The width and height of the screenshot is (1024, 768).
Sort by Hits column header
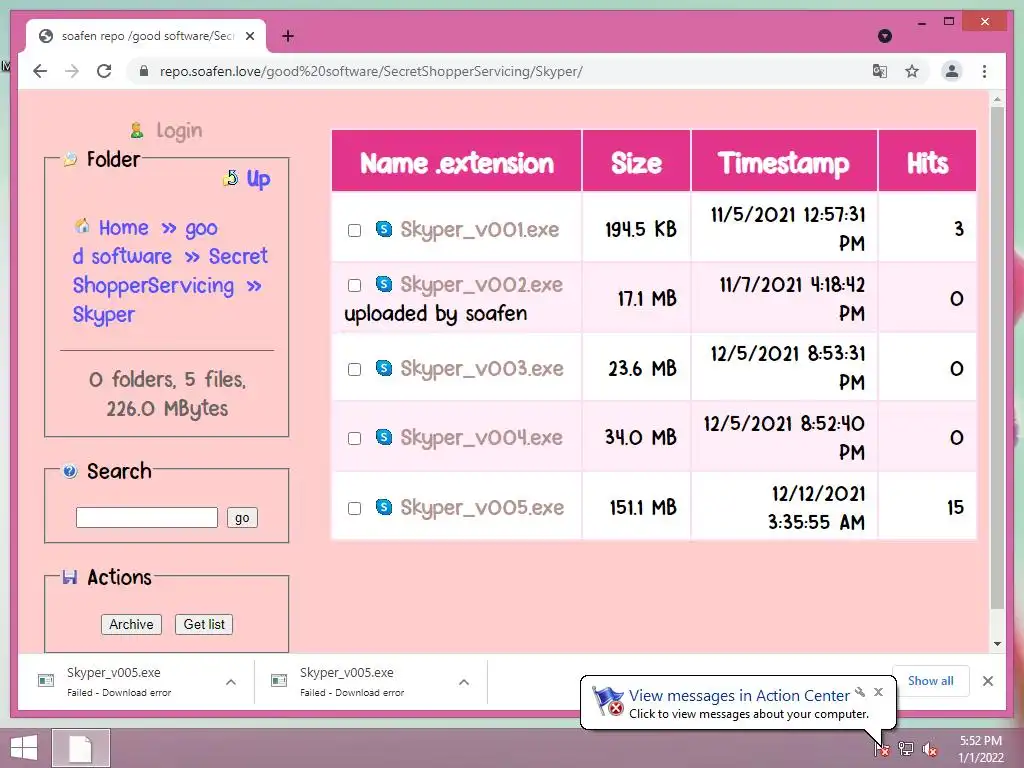point(927,163)
